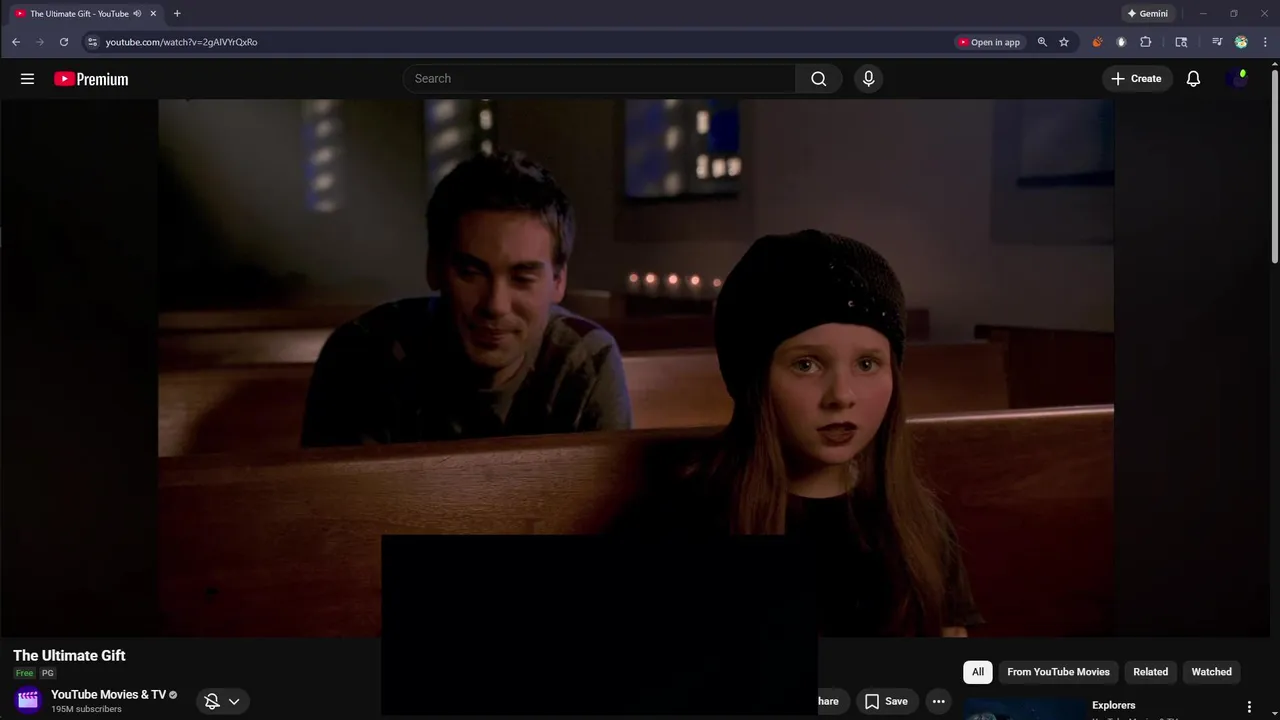Open Gemini in Chrome
Screen dimensions: 1280x720
pos(1148,14)
